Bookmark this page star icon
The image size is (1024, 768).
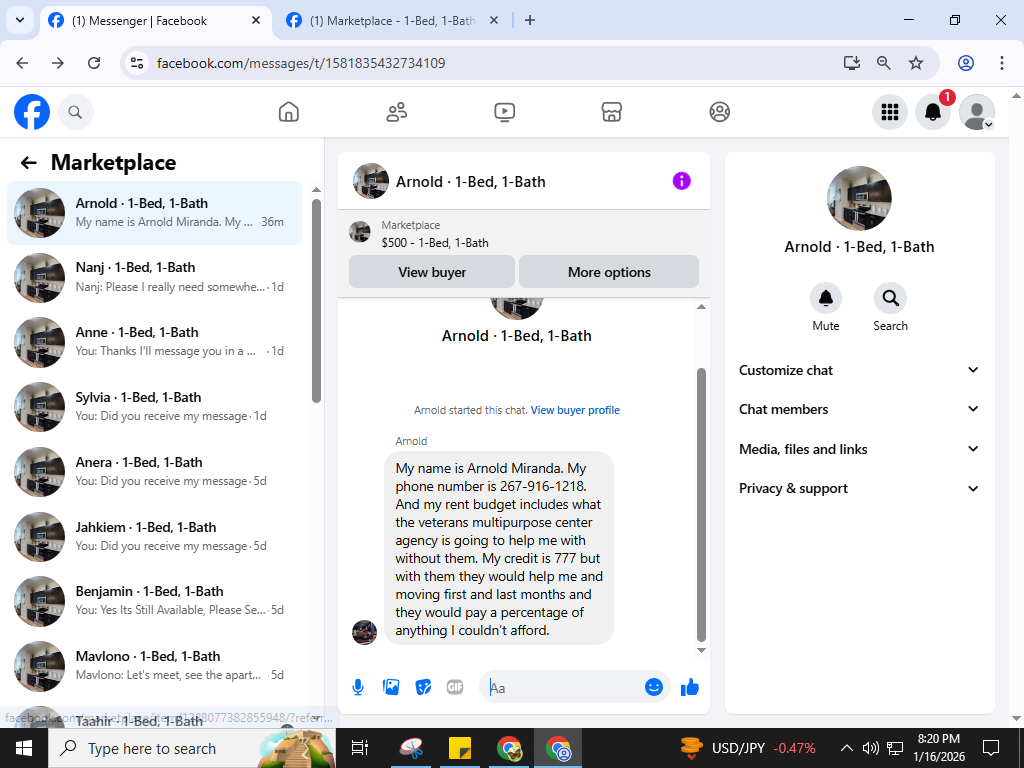(x=916, y=63)
